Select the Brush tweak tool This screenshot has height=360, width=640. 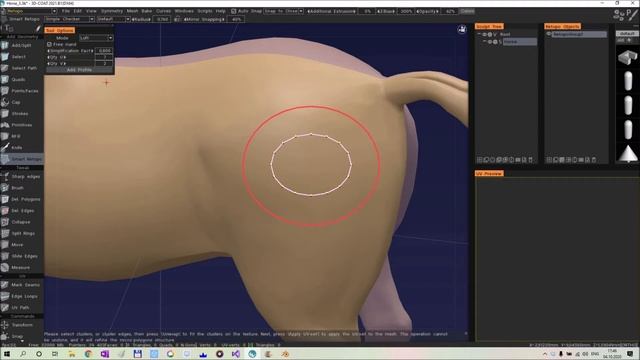[22, 188]
